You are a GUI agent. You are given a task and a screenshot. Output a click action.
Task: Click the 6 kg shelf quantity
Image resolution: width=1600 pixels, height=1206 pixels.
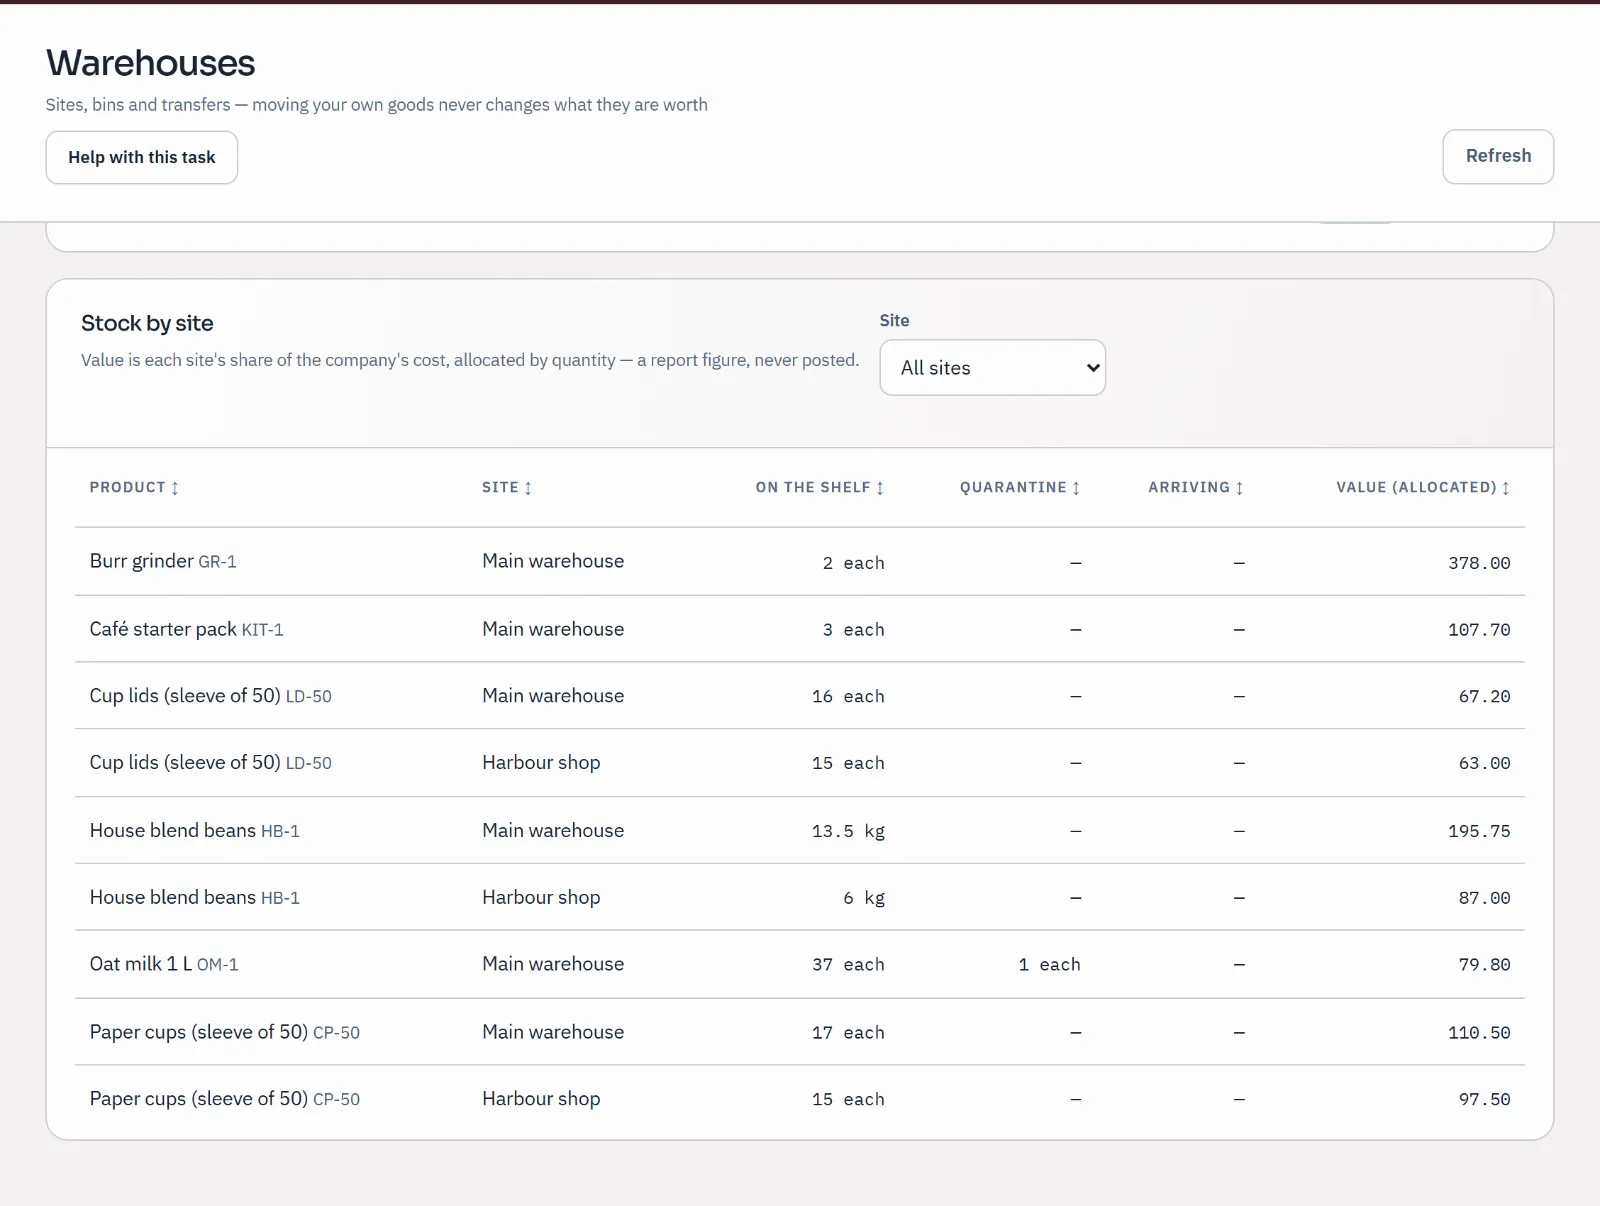point(864,898)
